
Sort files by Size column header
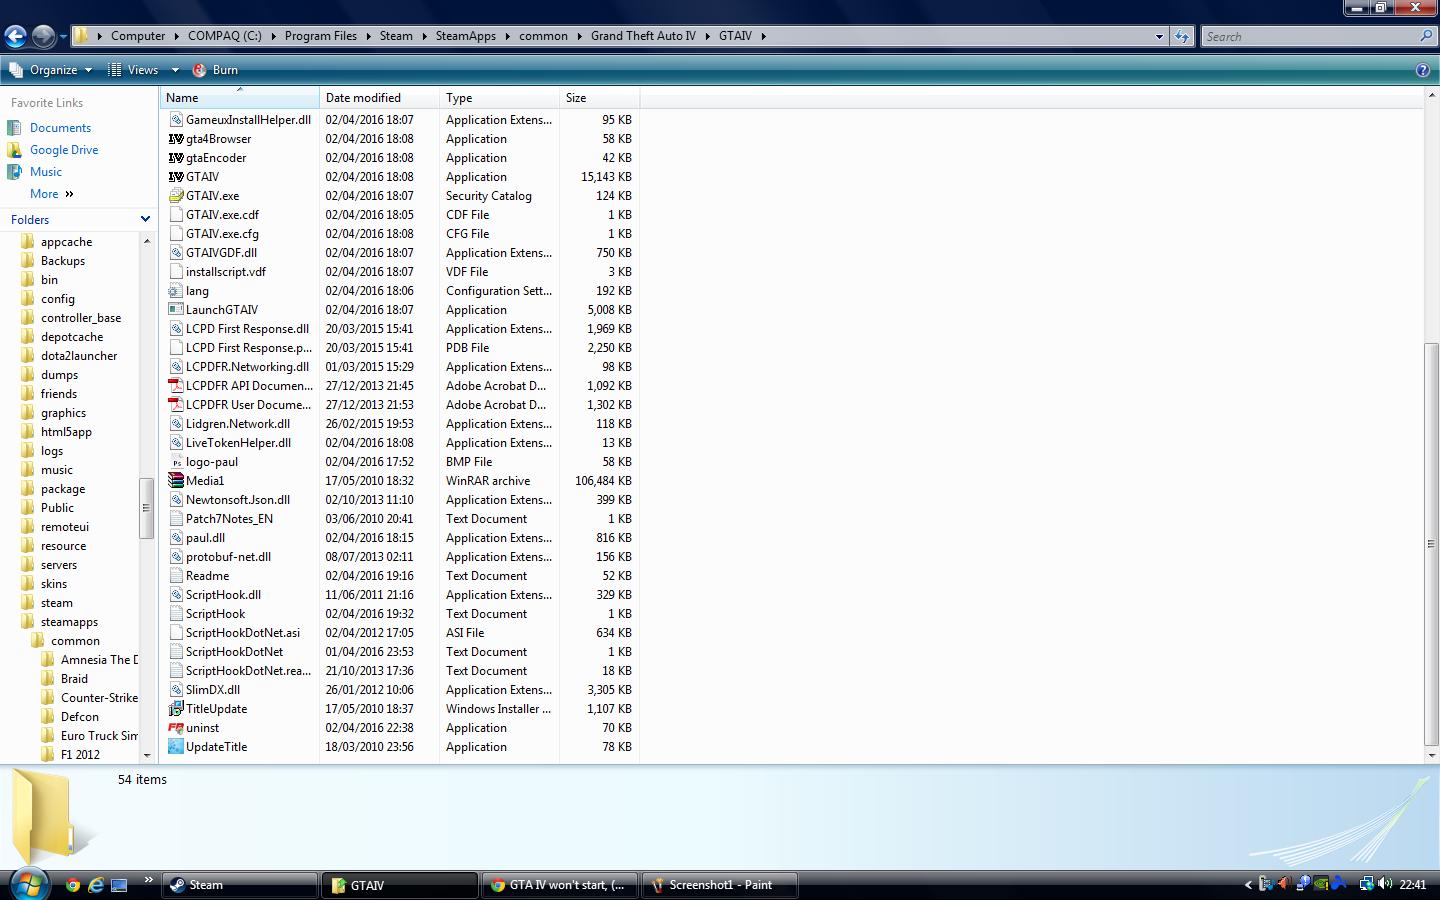coord(600,98)
